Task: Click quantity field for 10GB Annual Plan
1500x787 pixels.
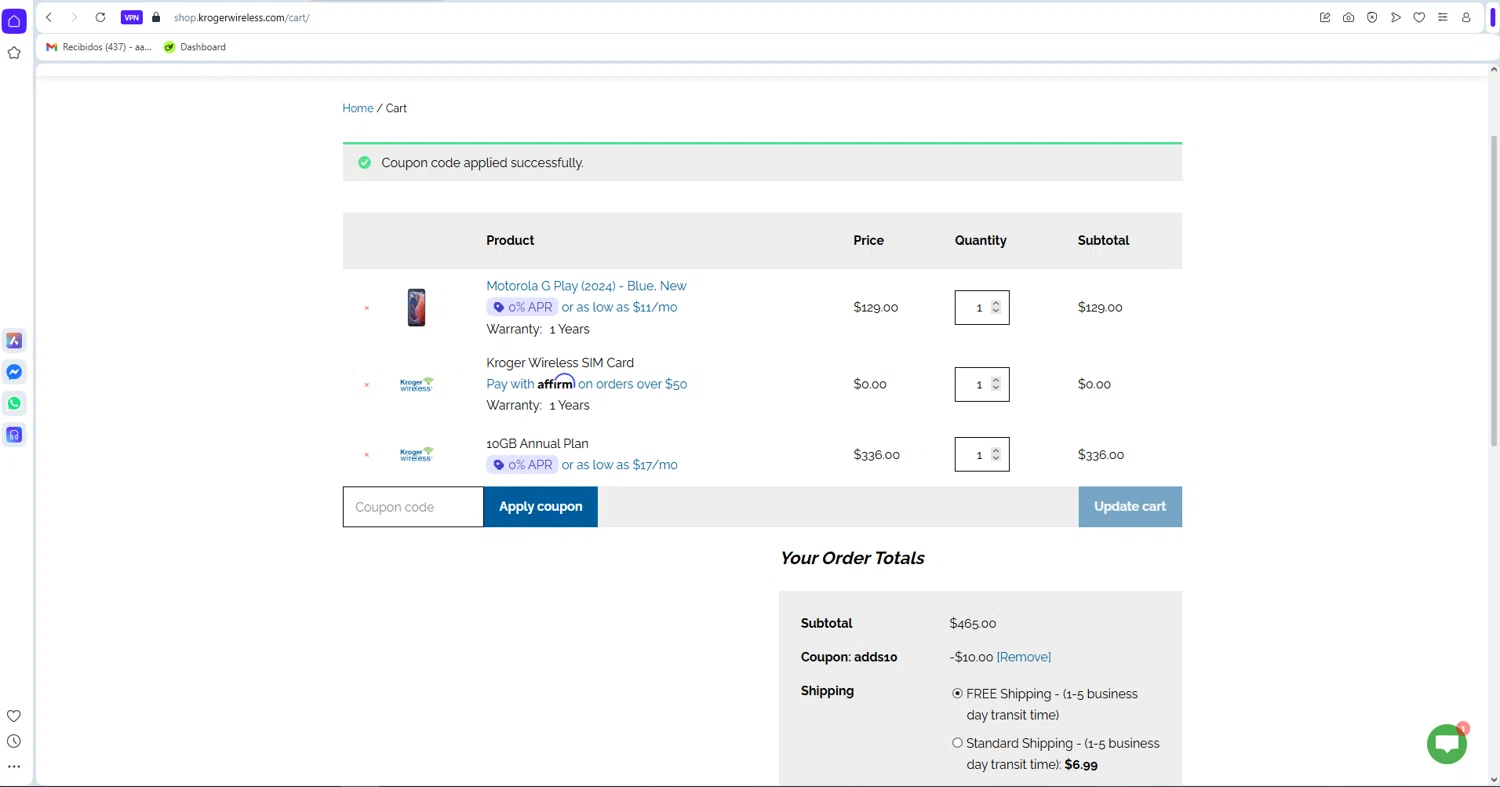Action: [982, 454]
